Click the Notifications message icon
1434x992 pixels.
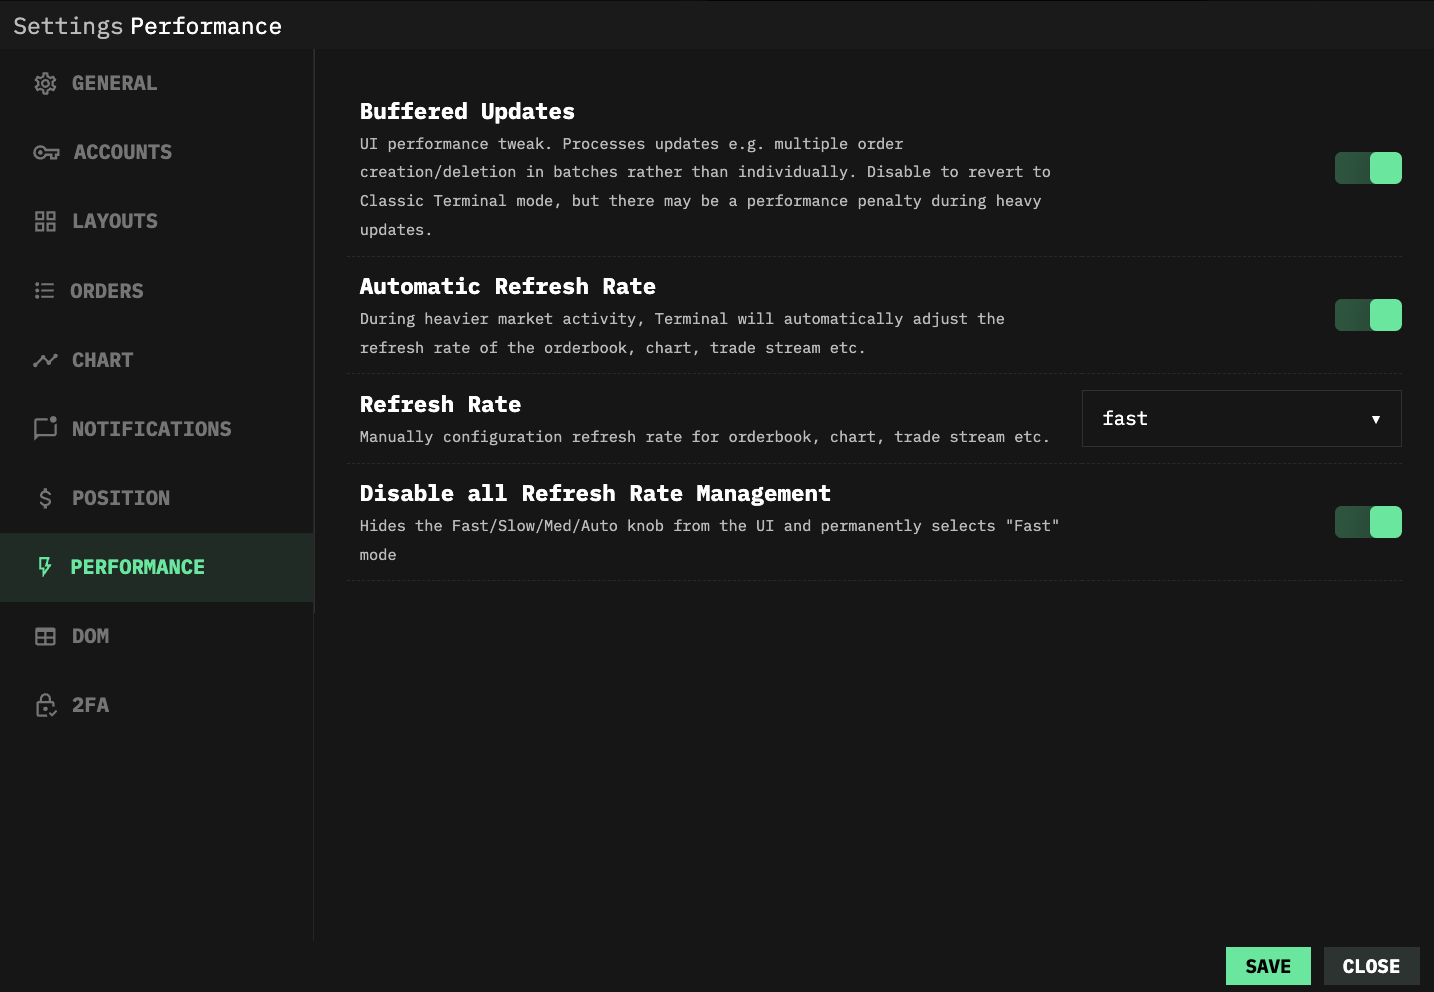(45, 429)
